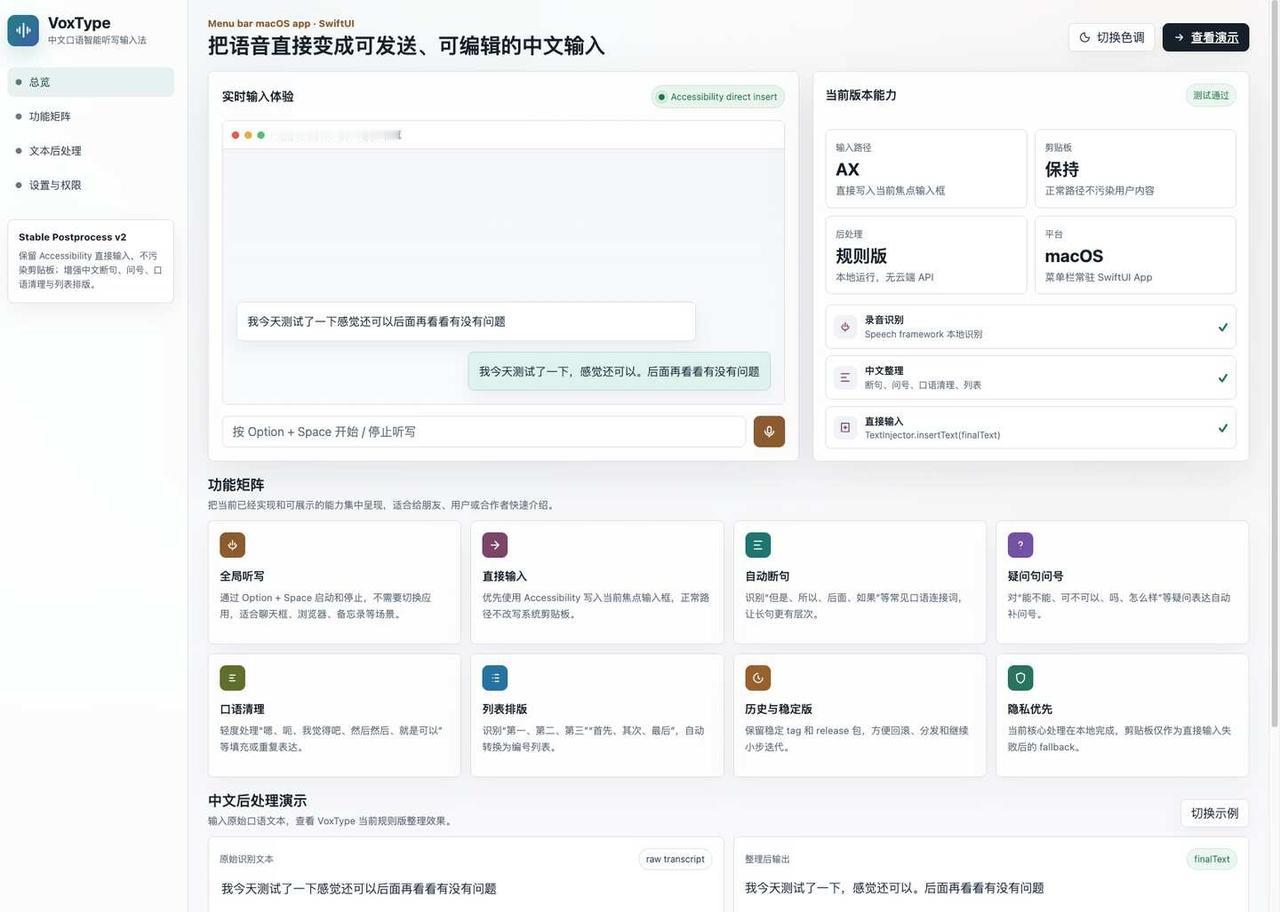Click the 实时输入体验 panel title

(x=258, y=97)
